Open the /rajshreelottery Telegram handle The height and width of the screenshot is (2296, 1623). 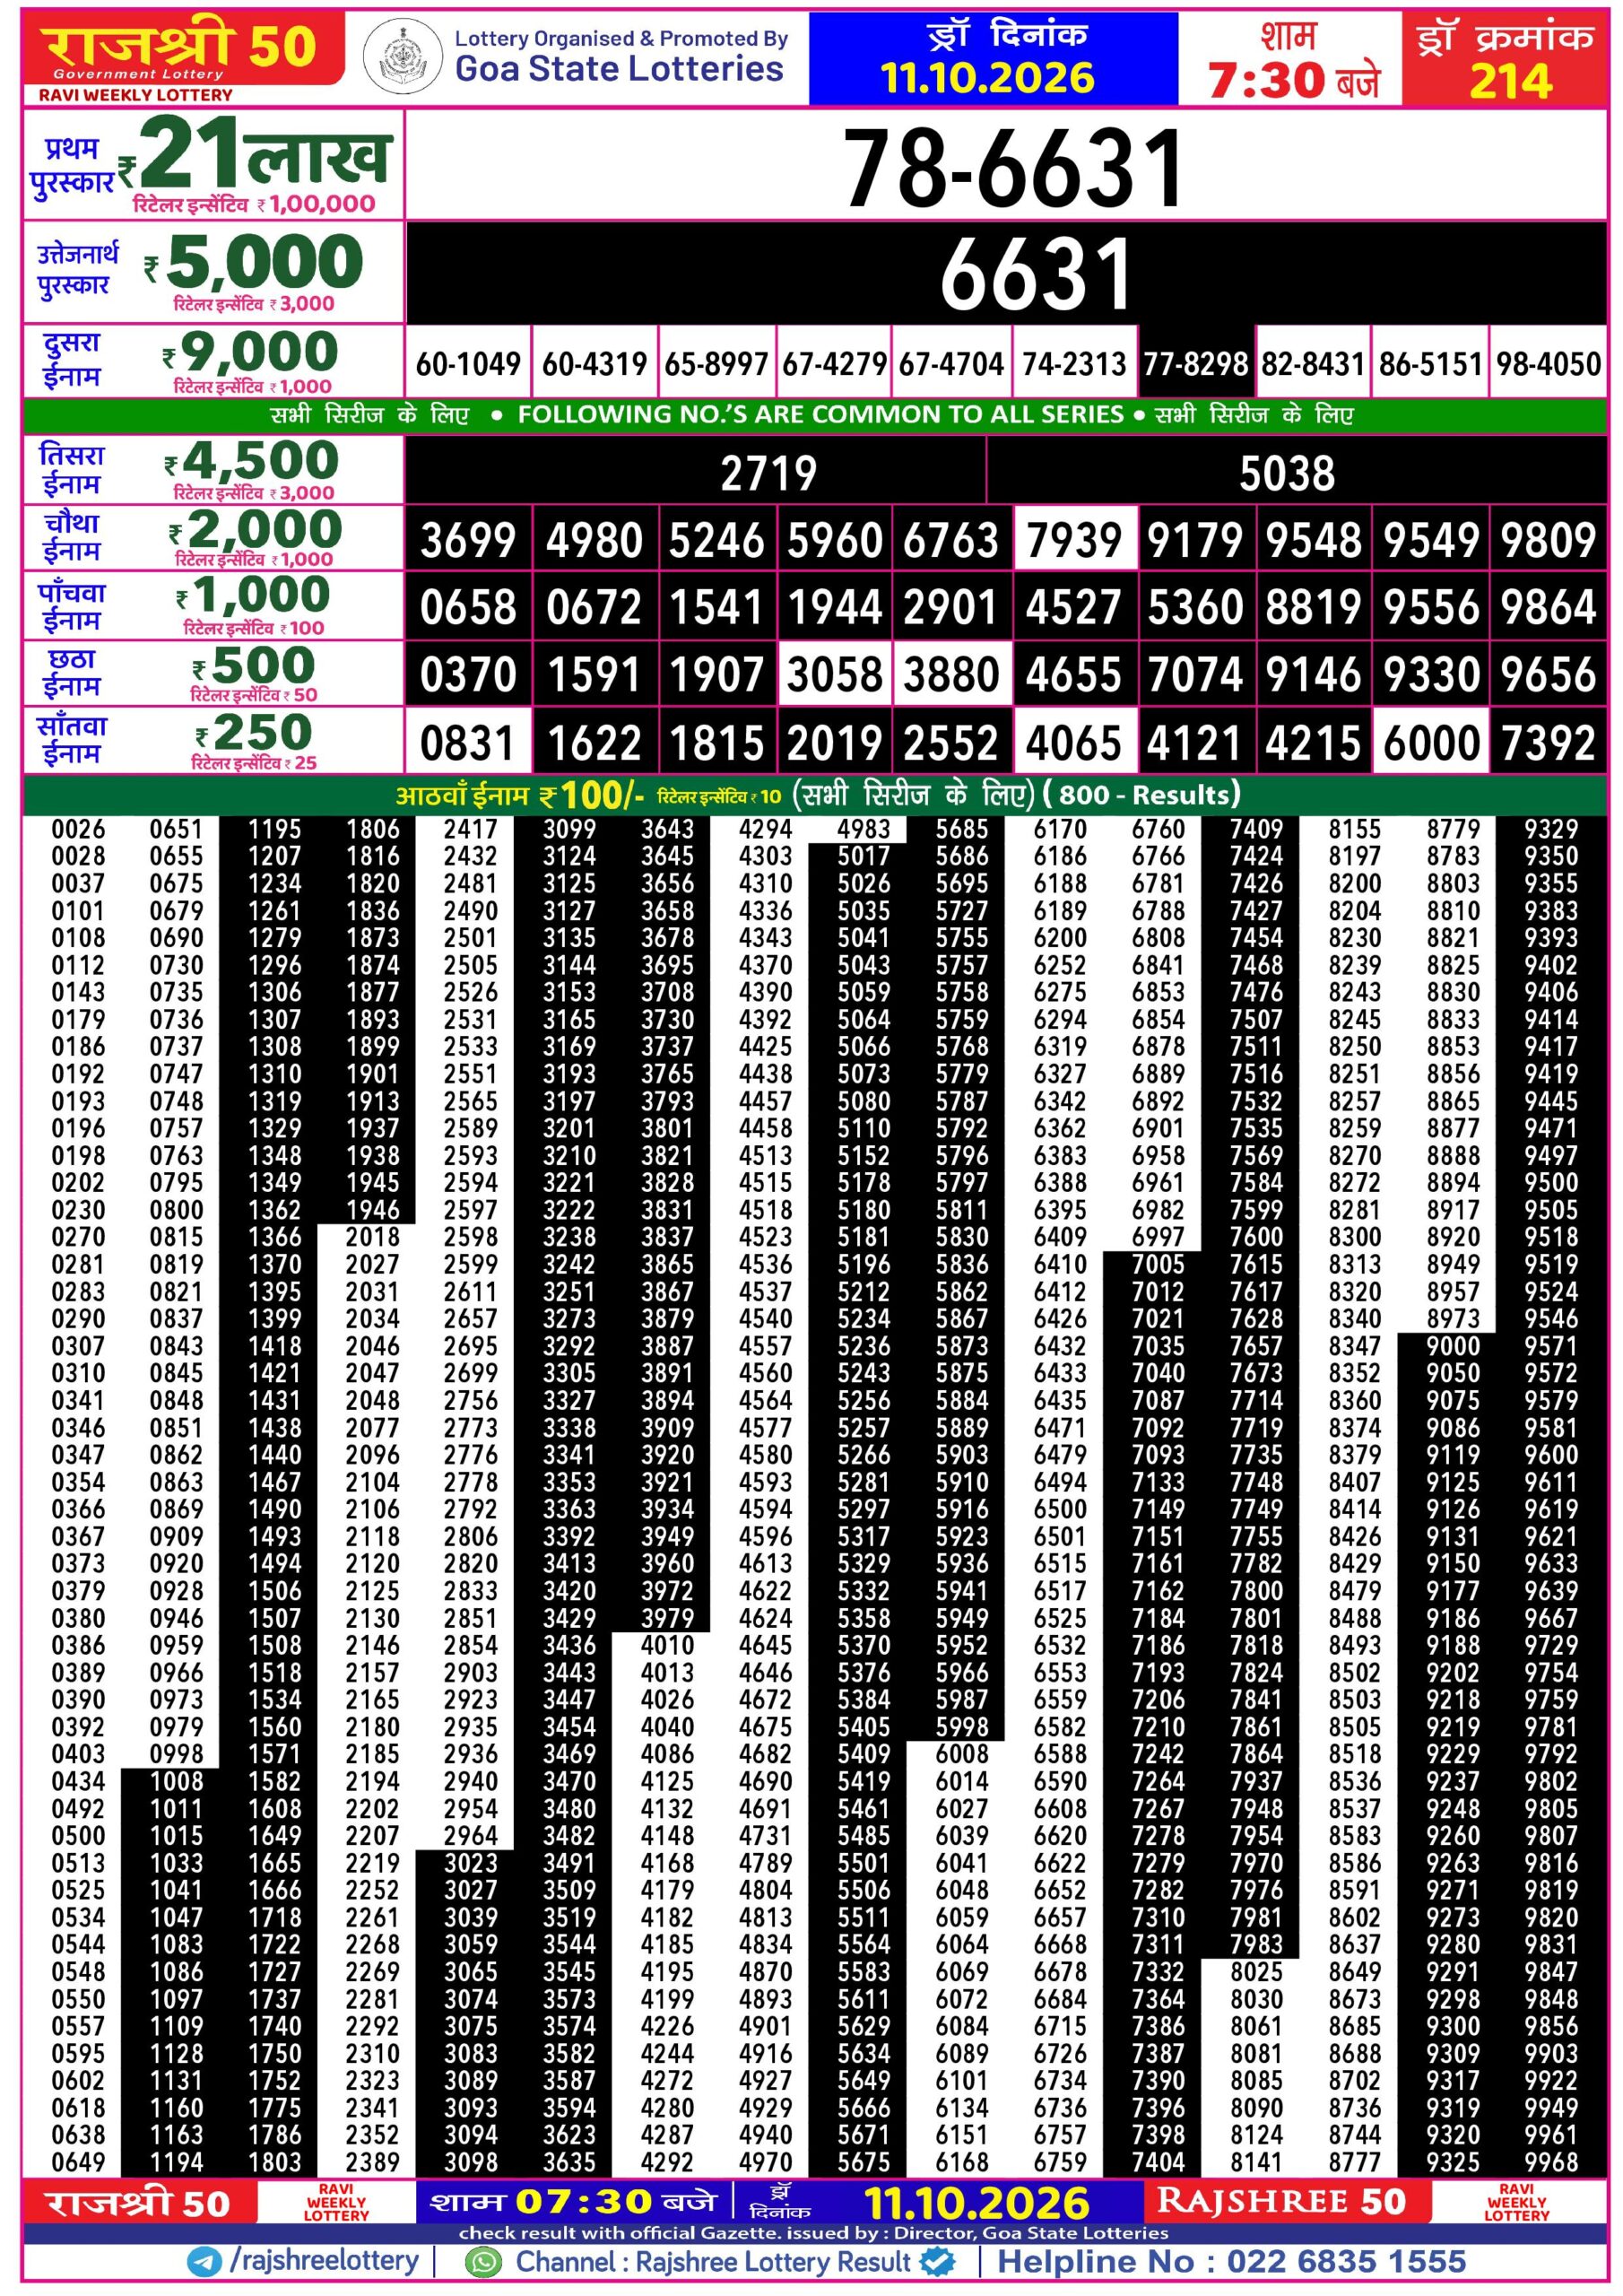(x=323, y=2261)
